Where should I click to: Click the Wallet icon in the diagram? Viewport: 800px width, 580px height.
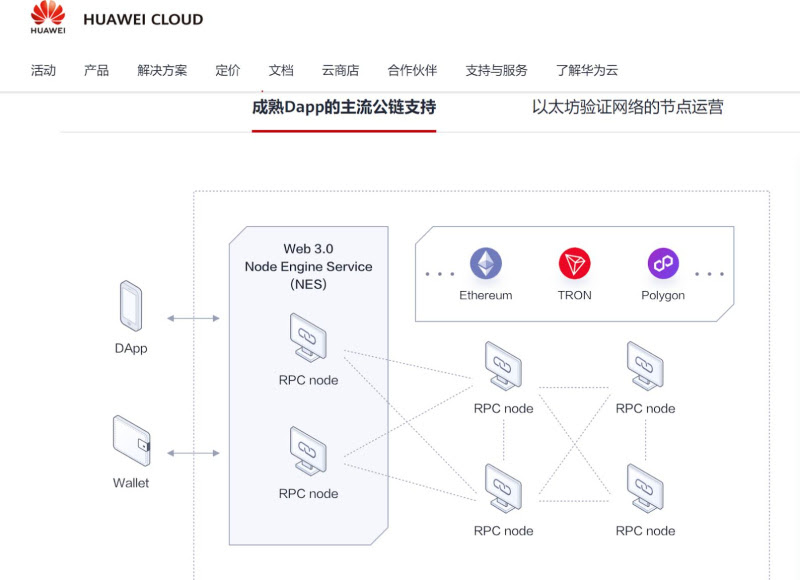[x=132, y=440]
